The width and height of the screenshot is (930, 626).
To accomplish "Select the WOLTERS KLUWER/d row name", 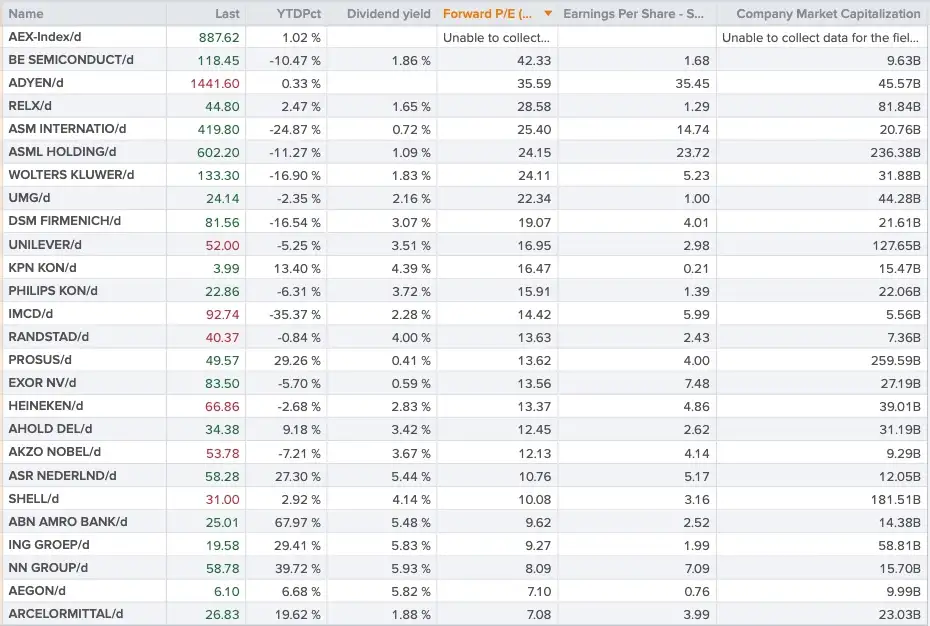I will point(71,175).
